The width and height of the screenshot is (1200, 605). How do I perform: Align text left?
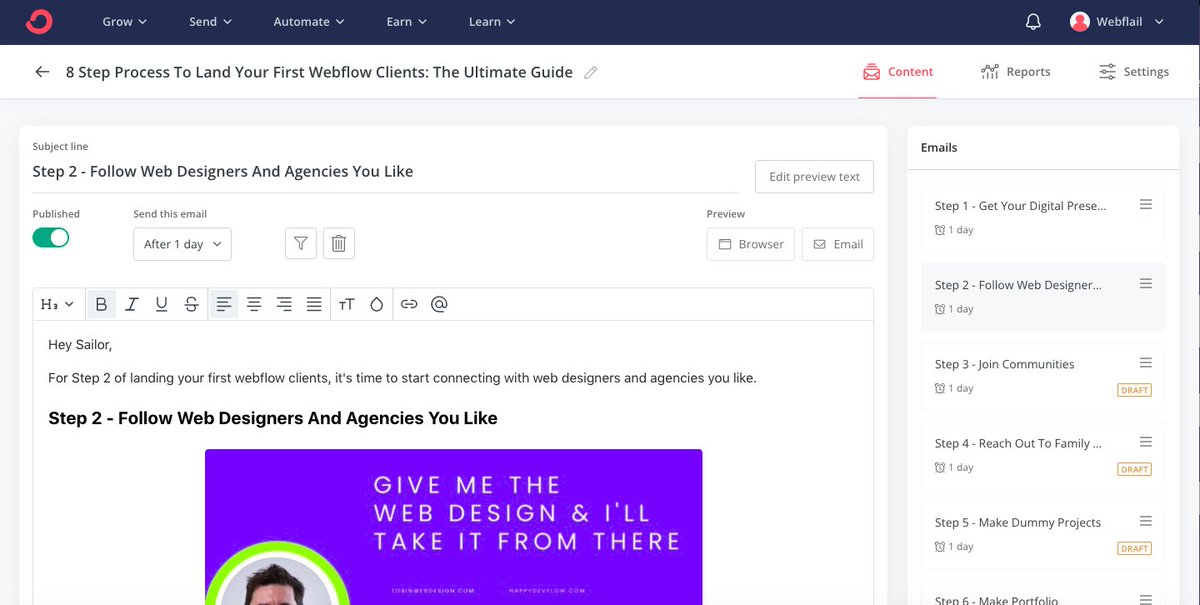coord(224,304)
